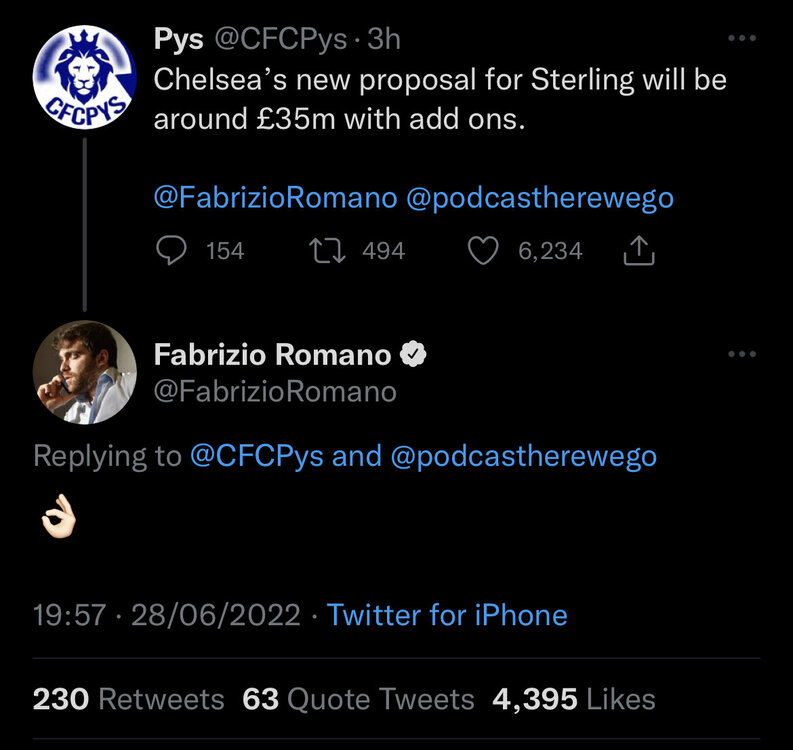Open more options on Fabrizio Romano reply
The image size is (793, 750).
coord(742,354)
